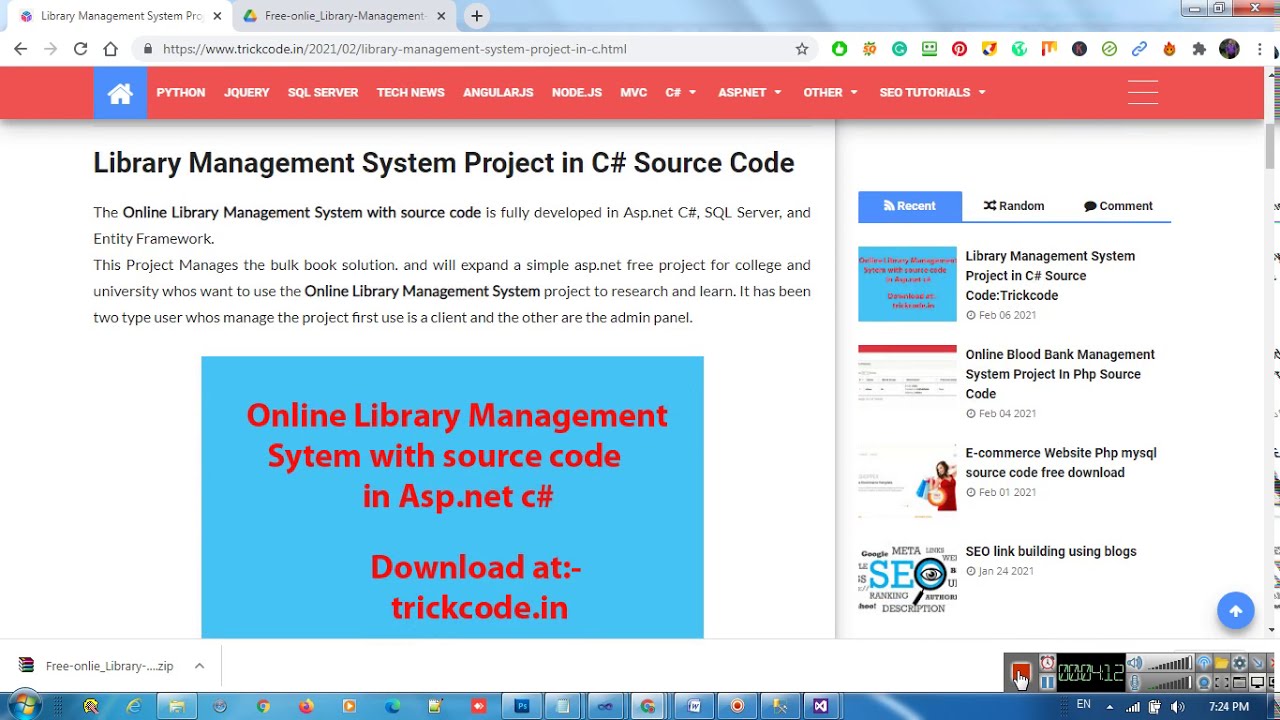Click the home icon in the site navbar
Viewport: 1280px width, 720px height.
(120, 93)
